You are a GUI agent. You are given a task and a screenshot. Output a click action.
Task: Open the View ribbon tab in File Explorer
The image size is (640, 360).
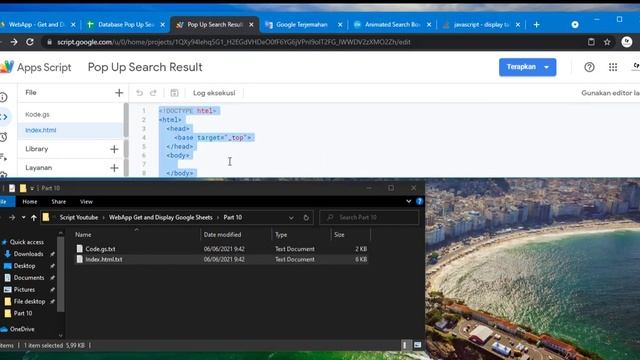pyautogui.click(x=86, y=202)
